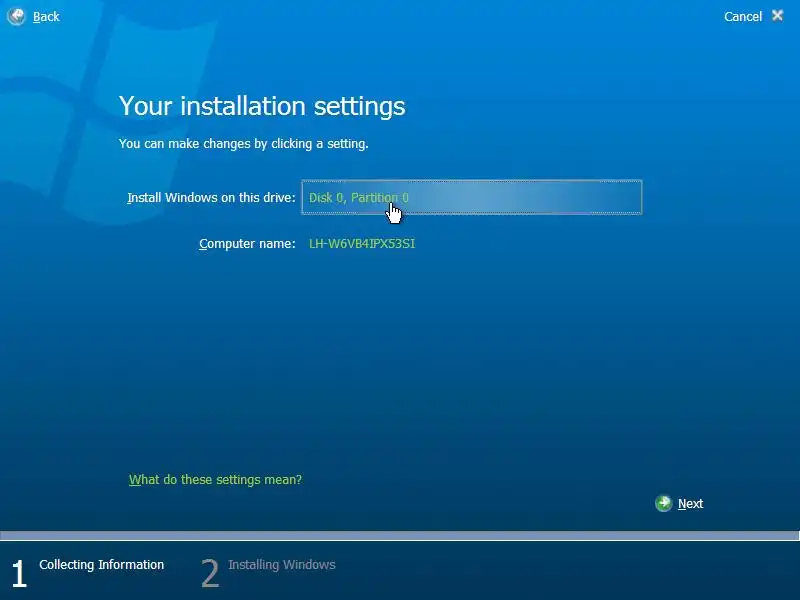
Task: Click the Your installation settings heading
Action: pyautogui.click(x=262, y=106)
